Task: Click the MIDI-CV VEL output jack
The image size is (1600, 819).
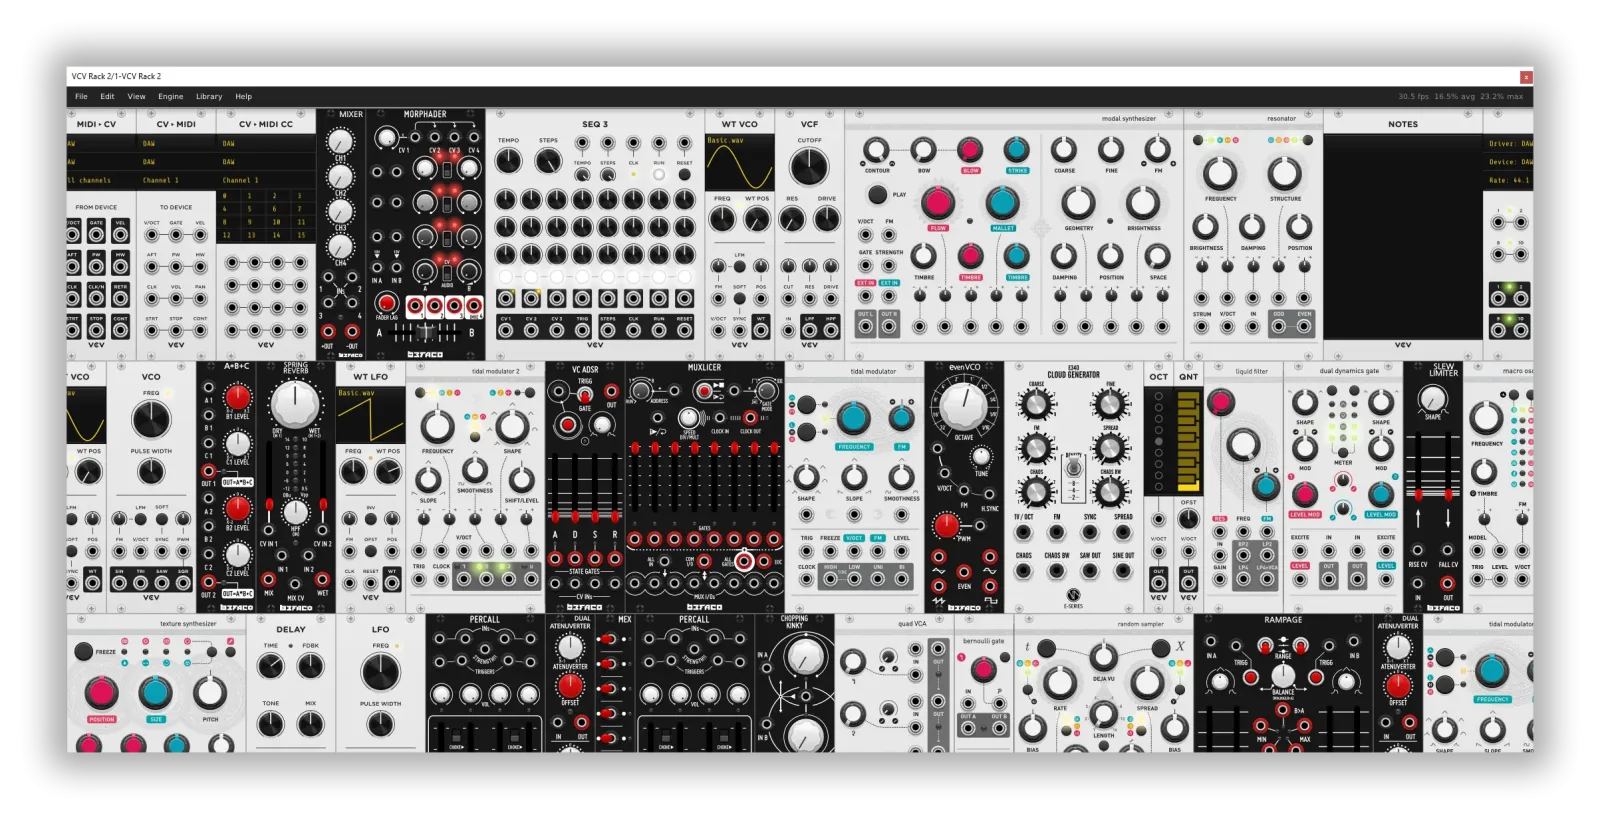Action: [x=120, y=235]
